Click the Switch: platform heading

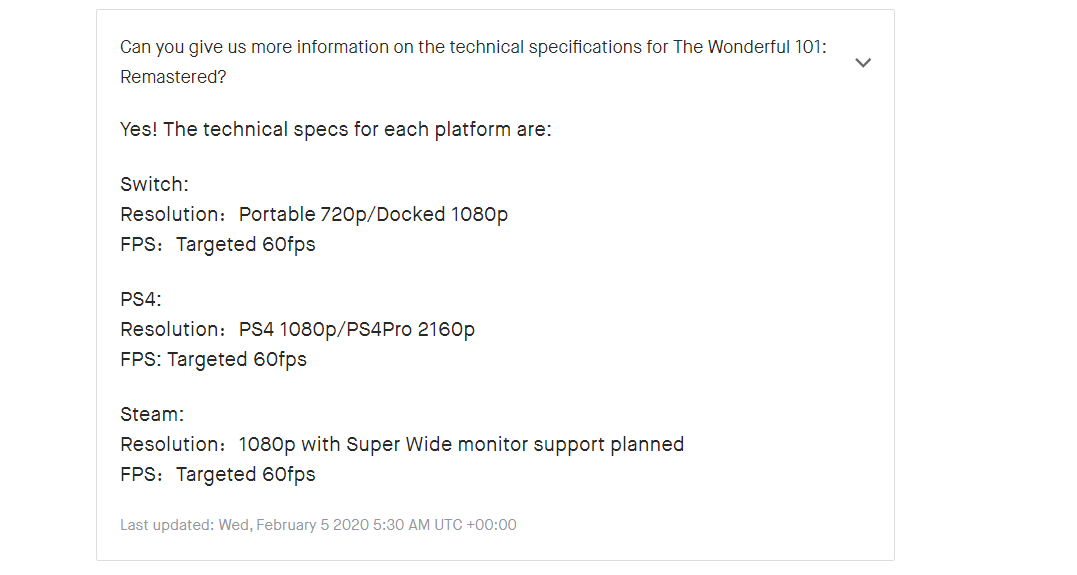pyautogui.click(x=155, y=184)
